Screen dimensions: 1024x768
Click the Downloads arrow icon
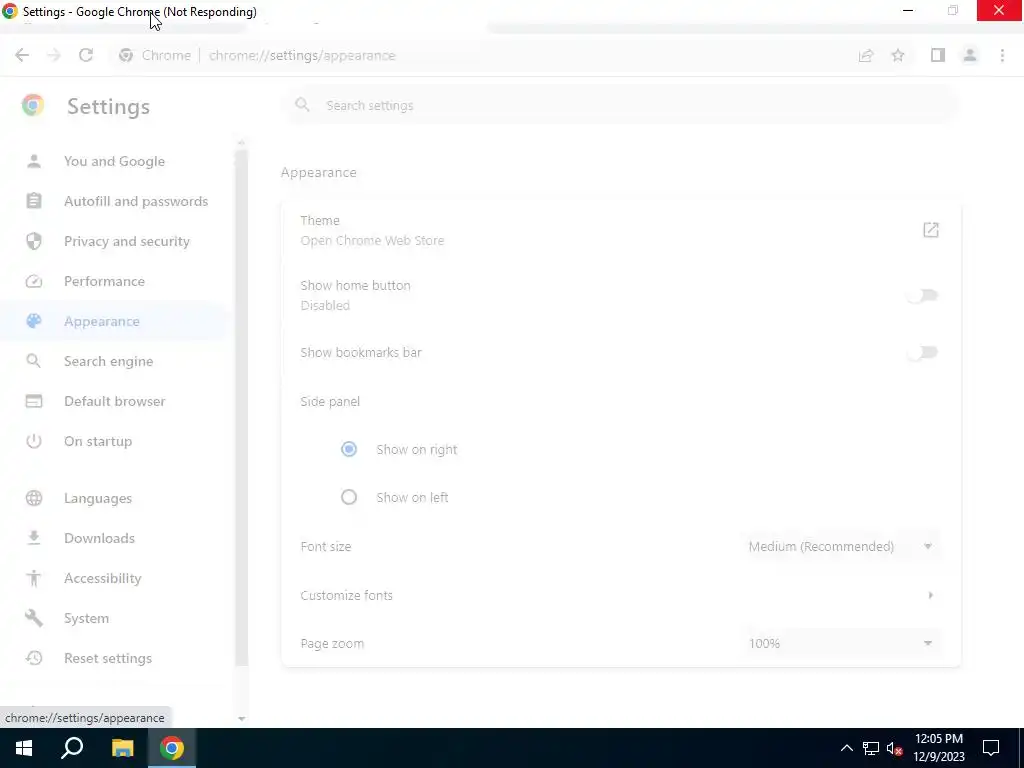pos(34,538)
